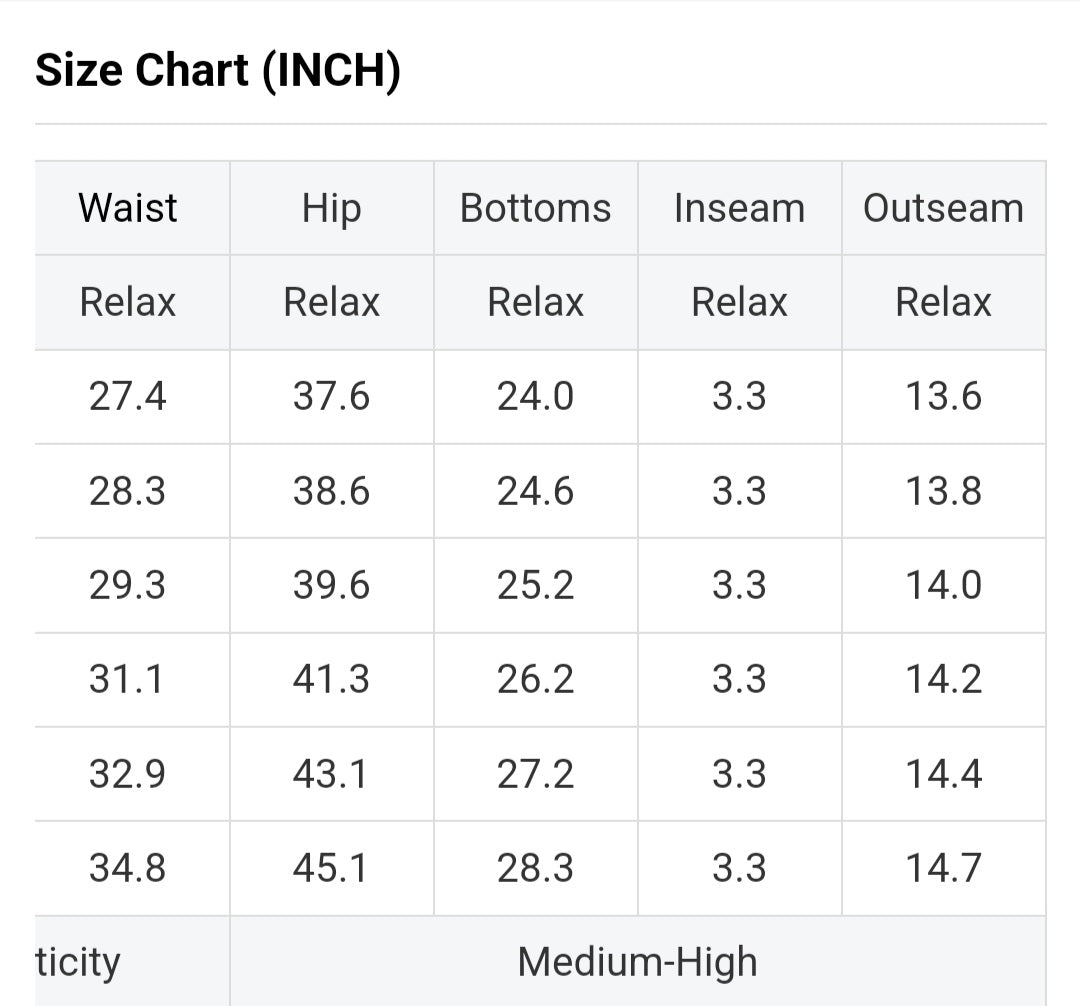Click the bottoms value 24.6

535,491
